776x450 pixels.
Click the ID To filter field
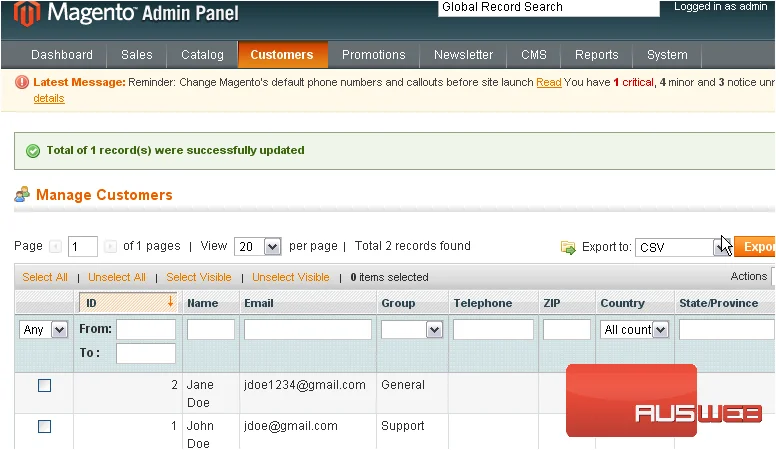tap(146, 353)
